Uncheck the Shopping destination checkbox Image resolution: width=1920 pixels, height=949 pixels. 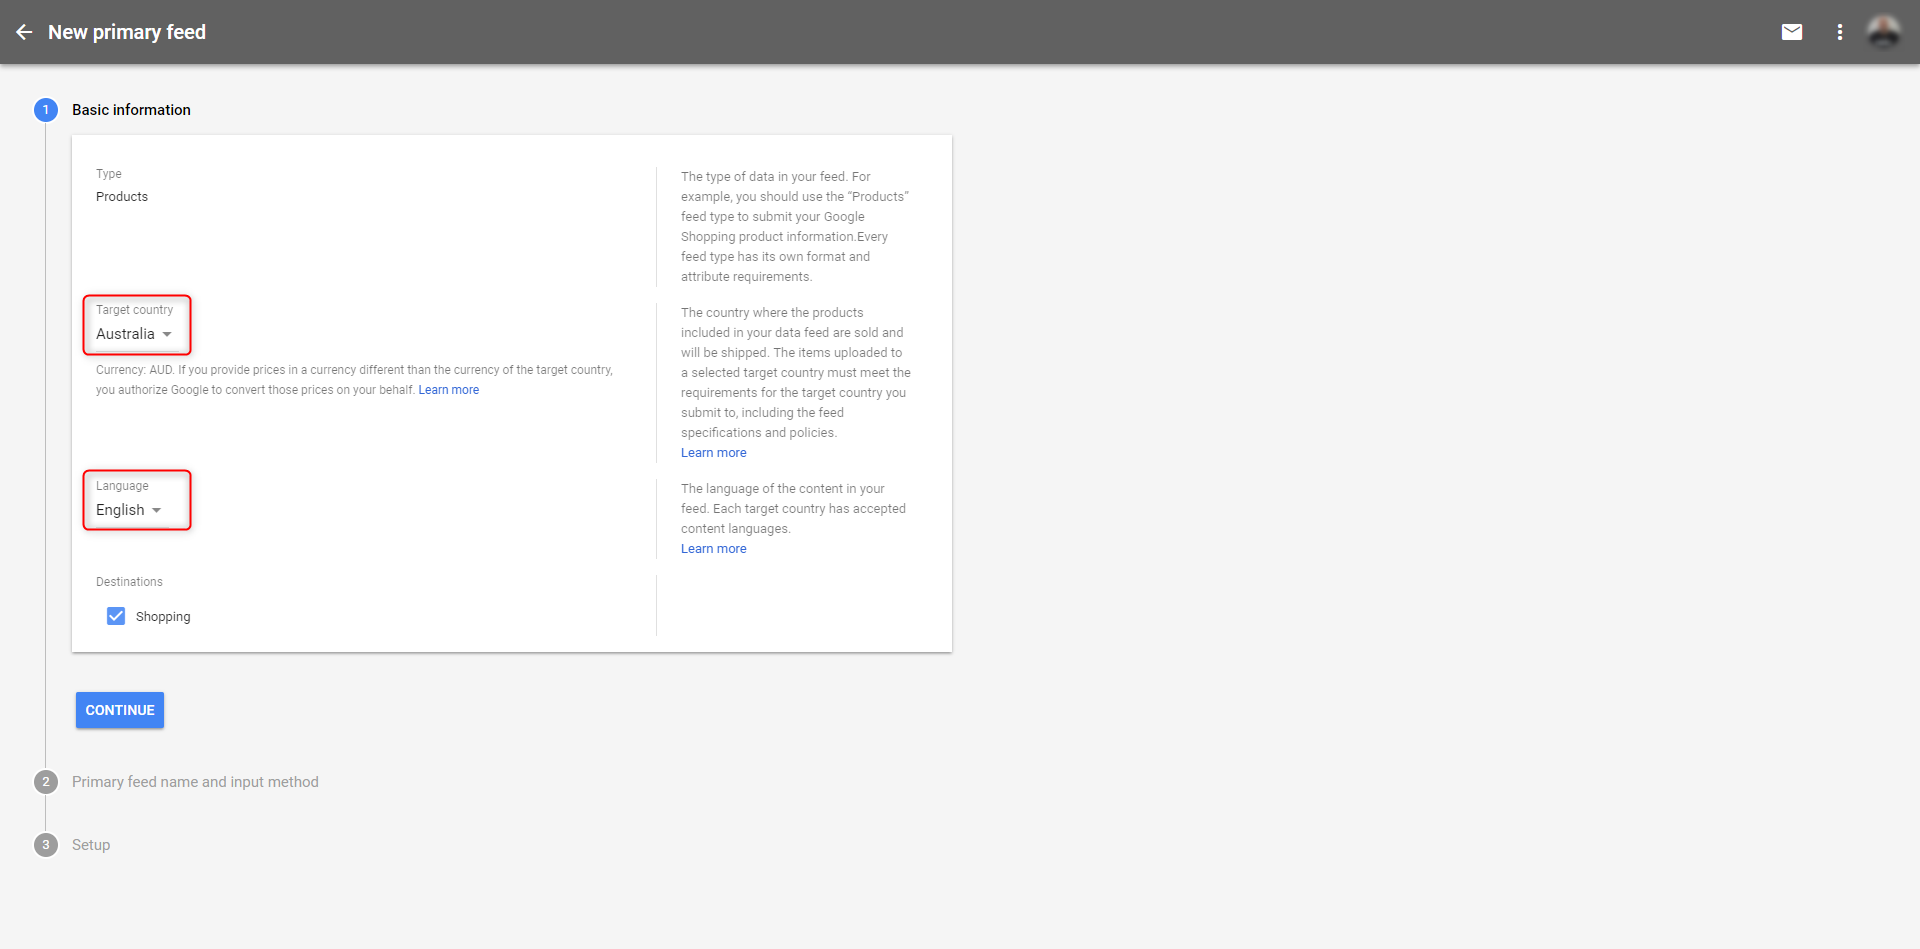click(116, 616)
